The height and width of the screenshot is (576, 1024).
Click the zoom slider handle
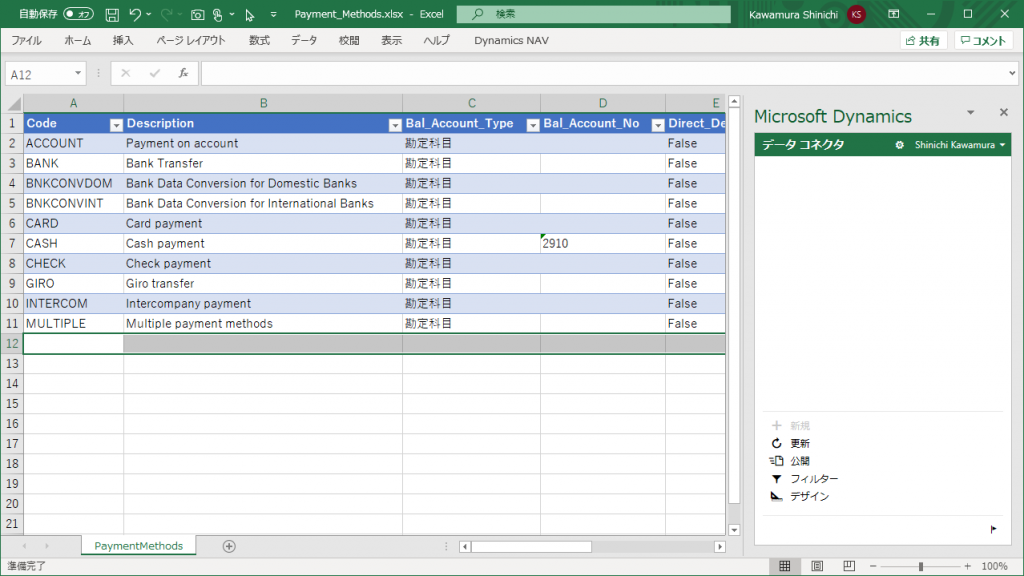[921, 566]
